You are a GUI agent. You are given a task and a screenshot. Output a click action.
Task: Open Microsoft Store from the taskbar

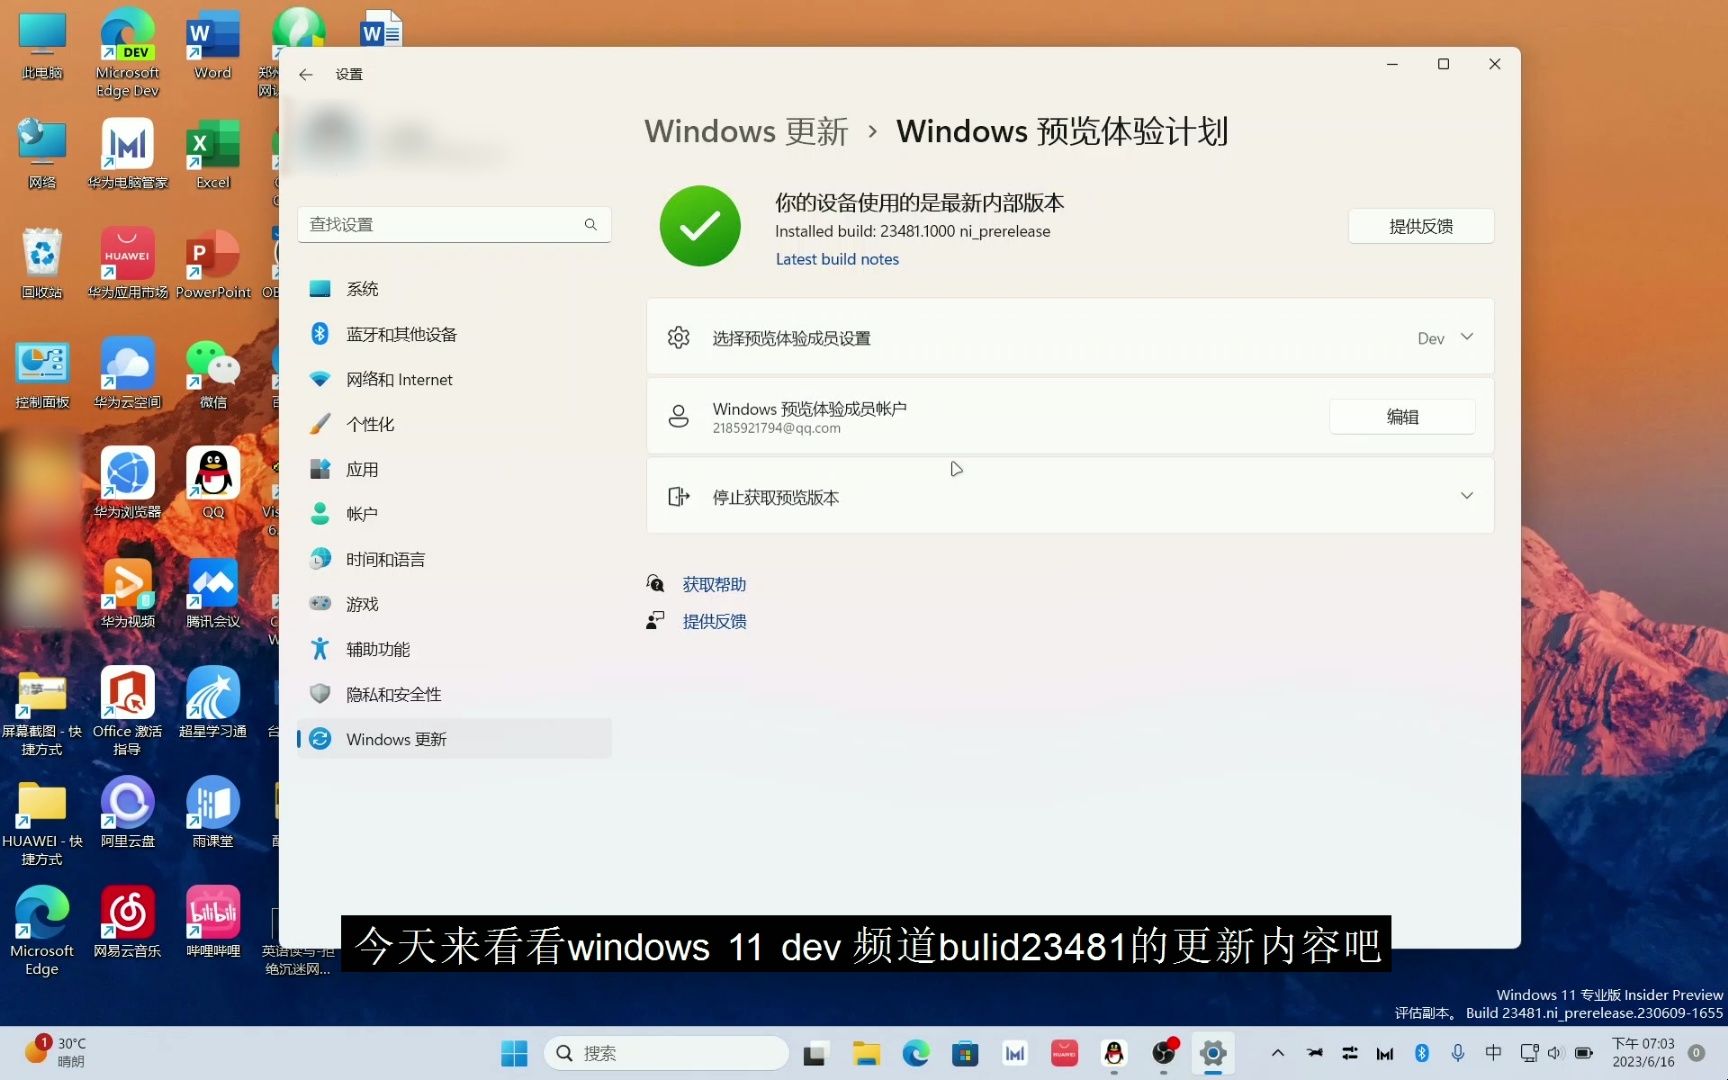coord(964,1053)
